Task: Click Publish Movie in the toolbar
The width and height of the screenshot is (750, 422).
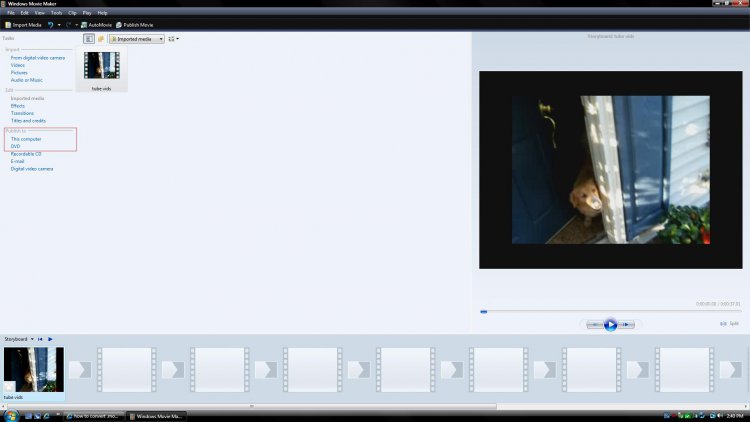Action: click(x=134, y=25)
